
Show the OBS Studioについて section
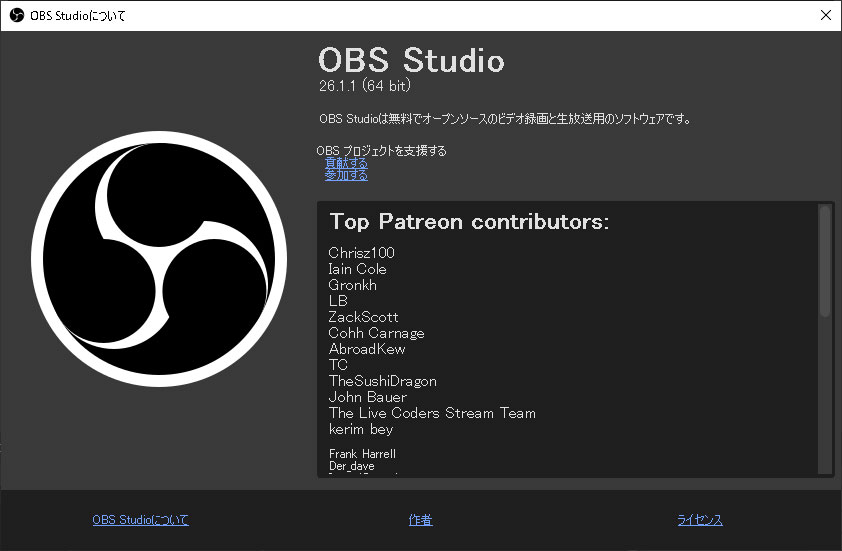tap(140, 520)
